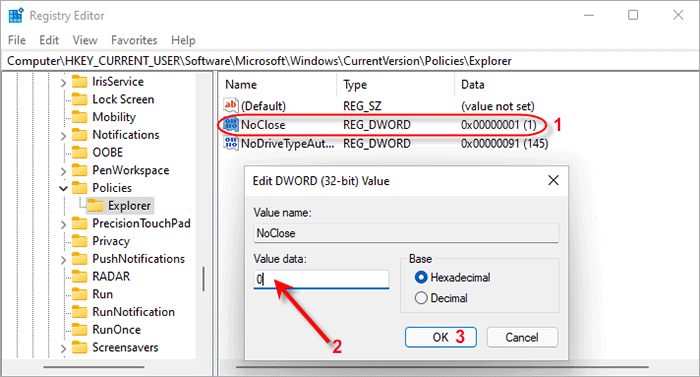Select the RunOnce tree label
Viewport: 700px width, 377px height.
coord(117,330)
